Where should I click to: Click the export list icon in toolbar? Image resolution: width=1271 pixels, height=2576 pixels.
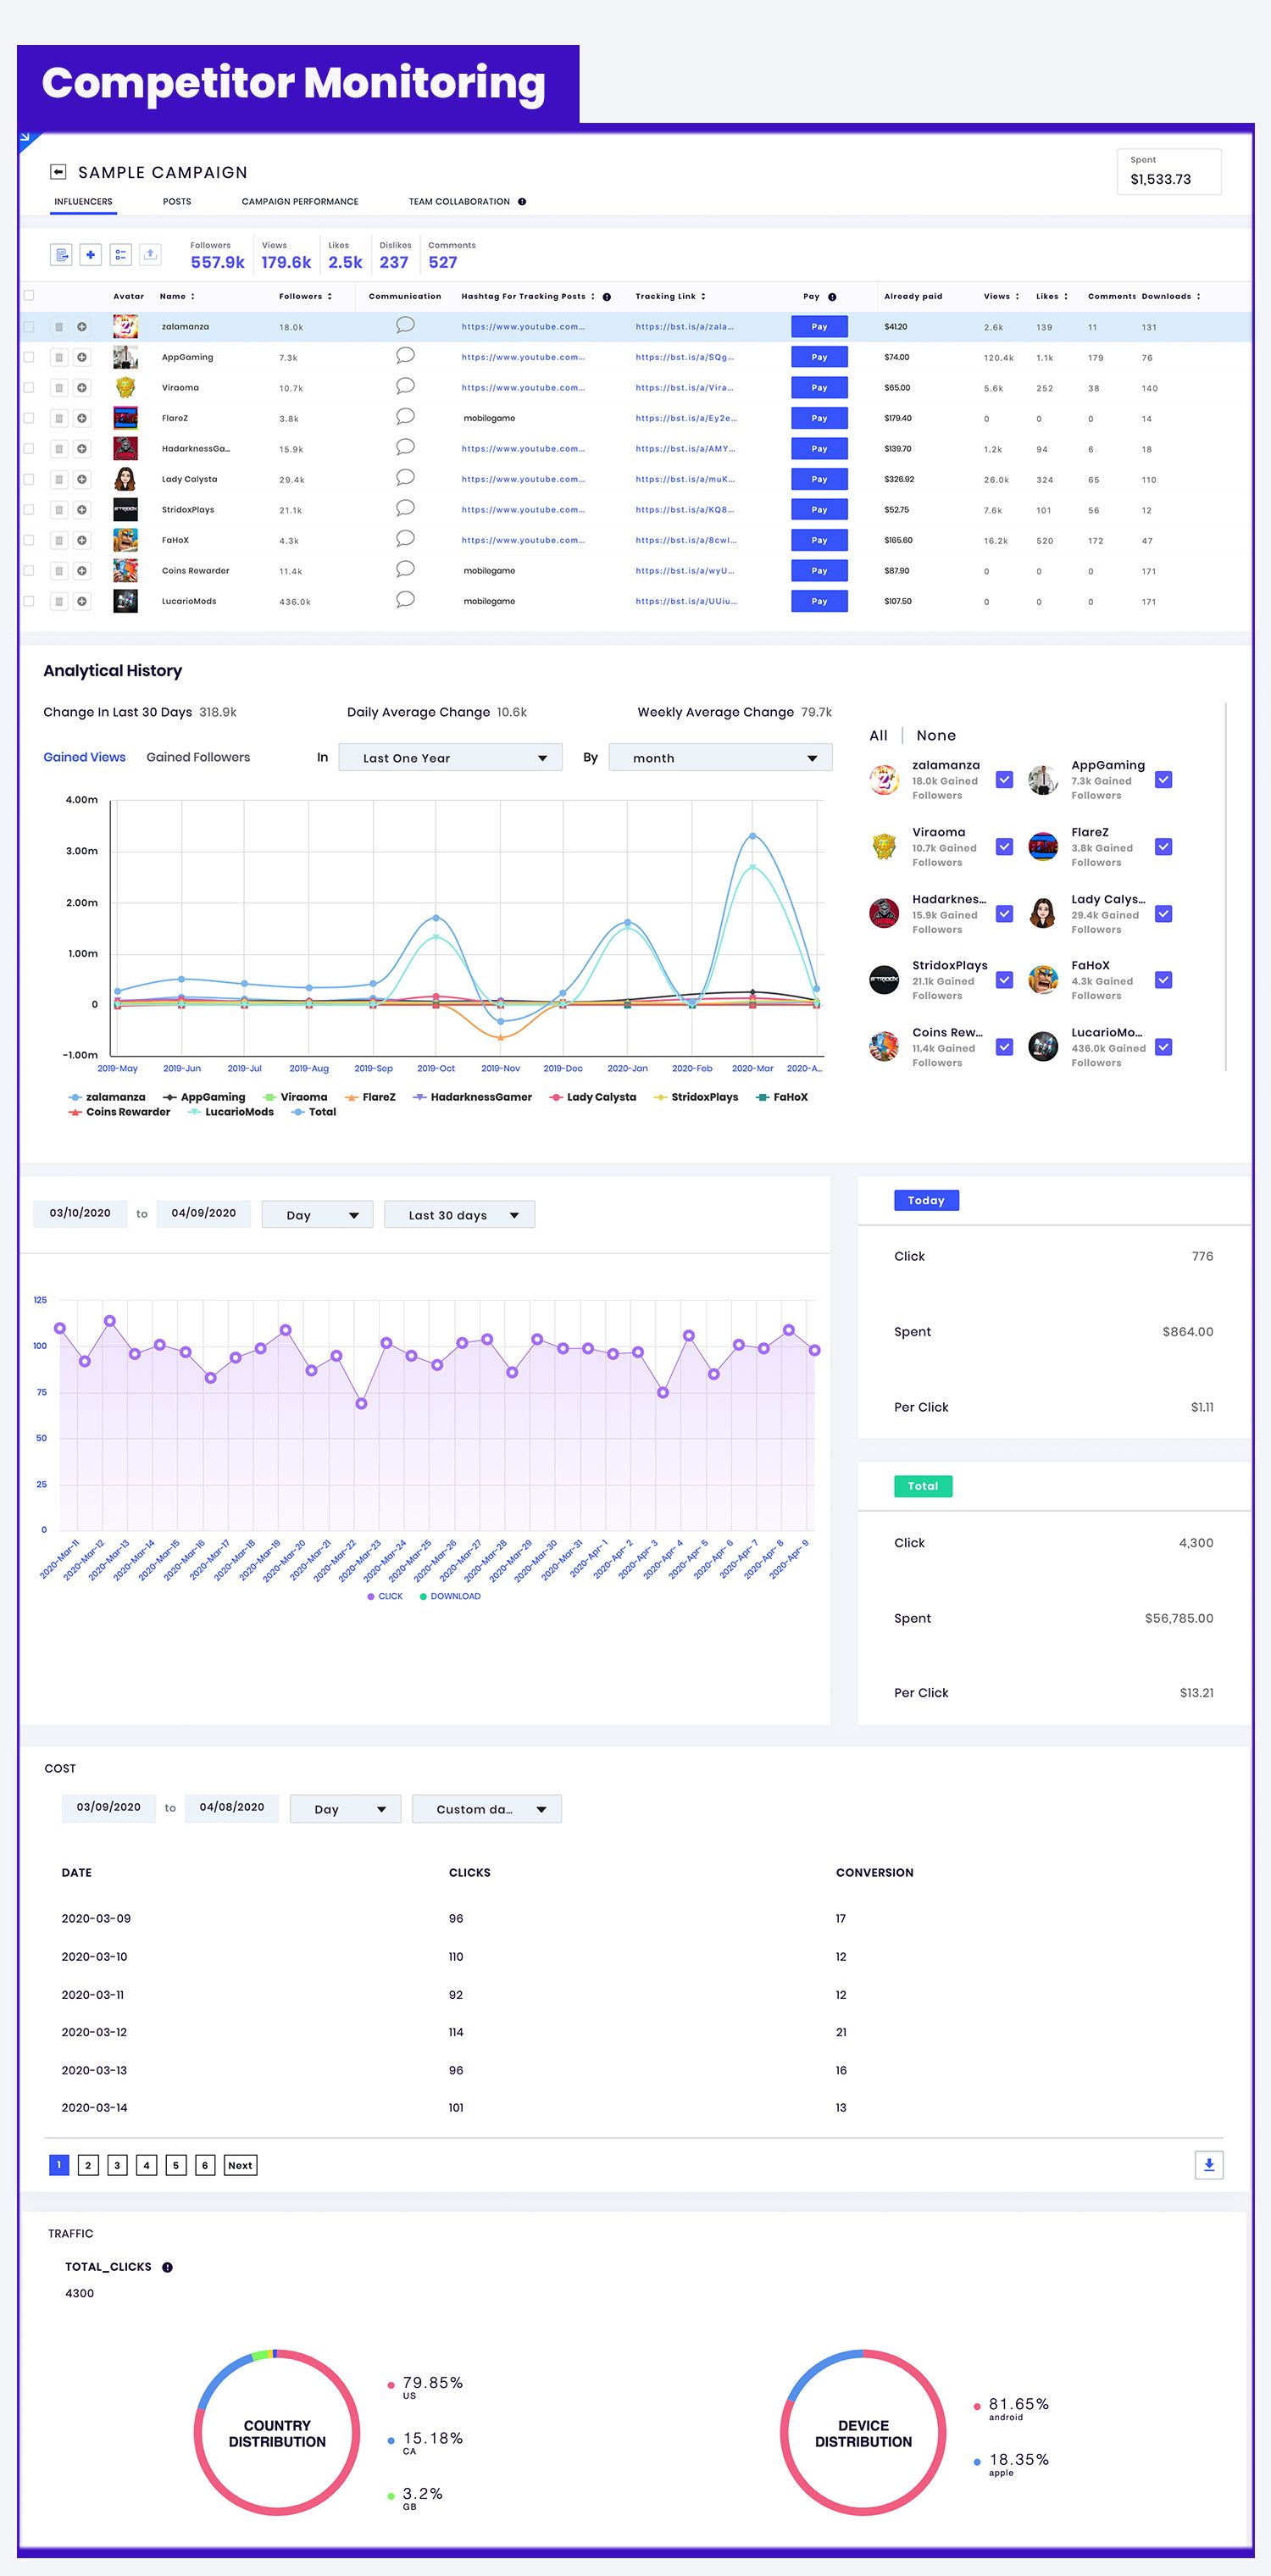(x=61, y=255)
